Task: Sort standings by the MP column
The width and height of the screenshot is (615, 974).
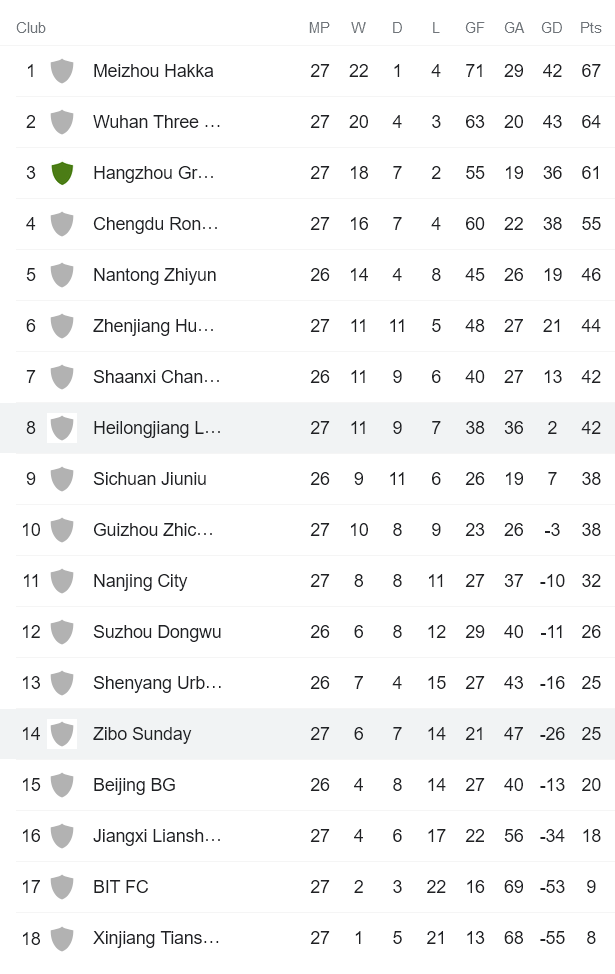Action: pos(319,28)
